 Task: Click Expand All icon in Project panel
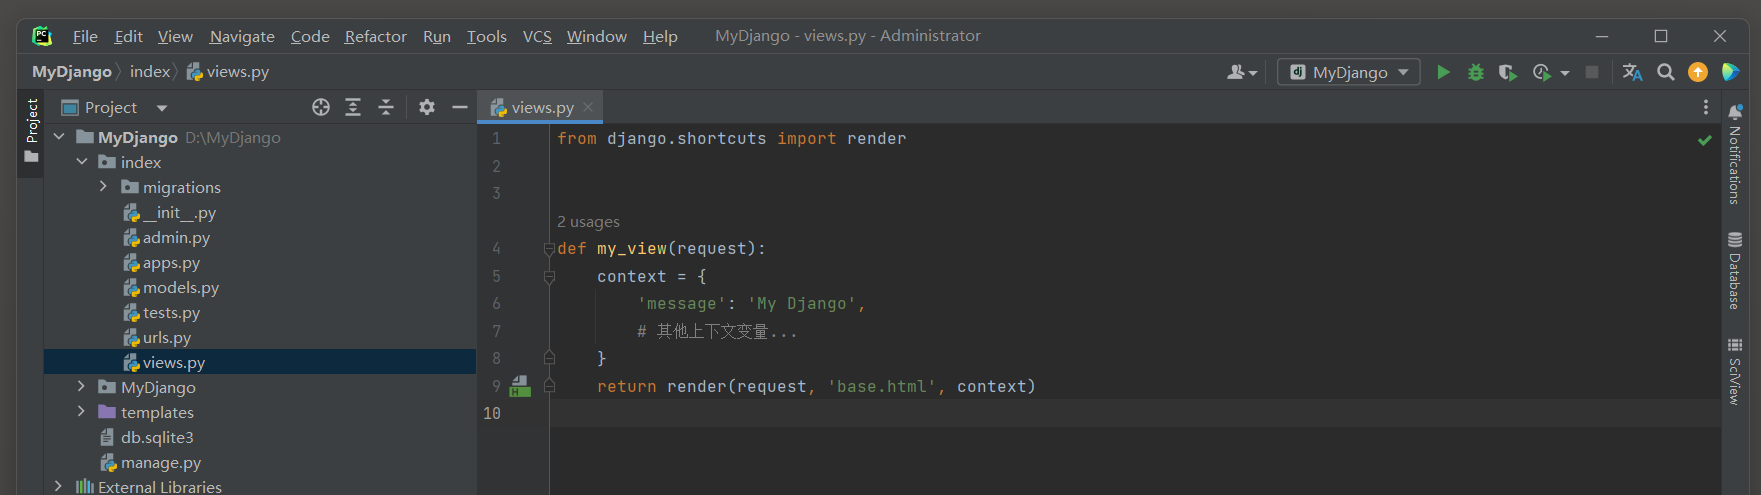[353, 107]
